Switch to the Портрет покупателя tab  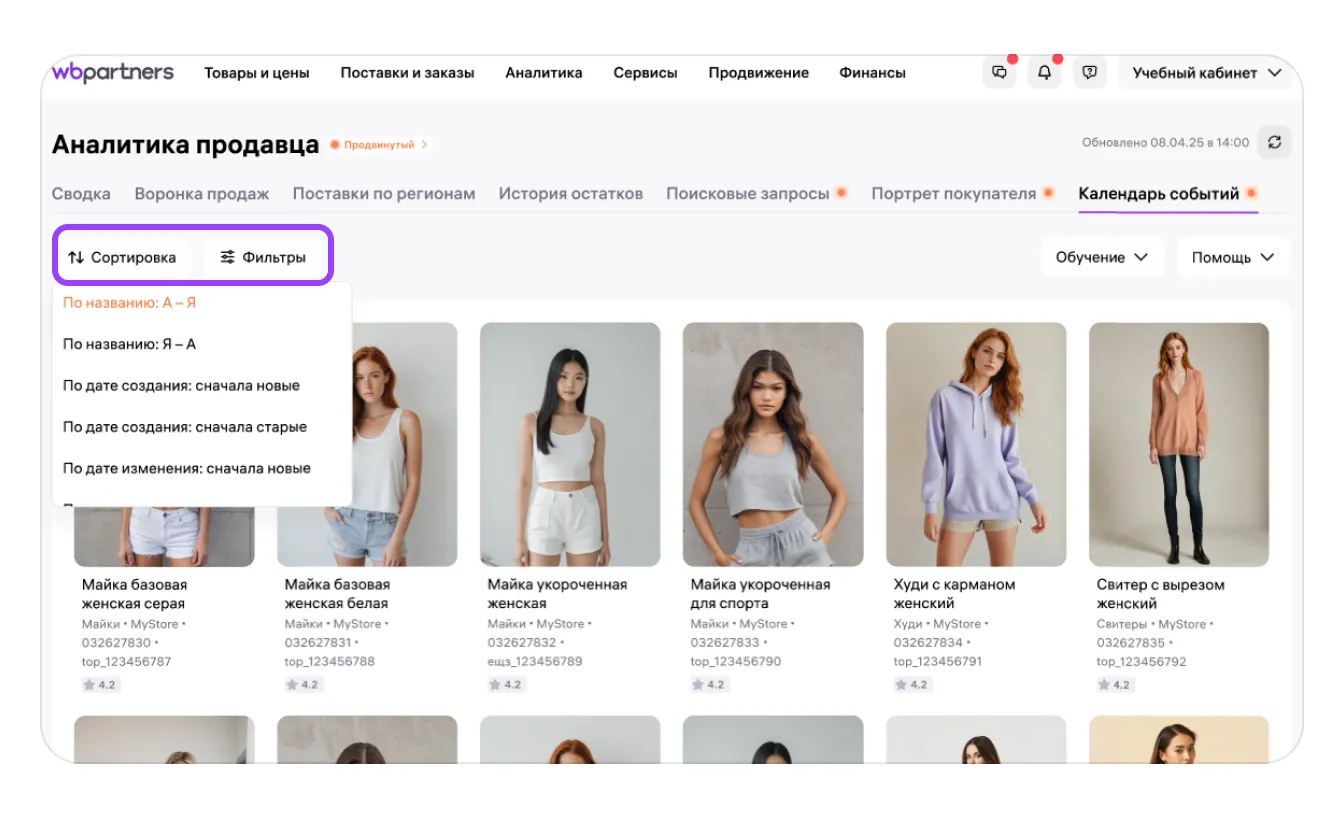point(953,194)
